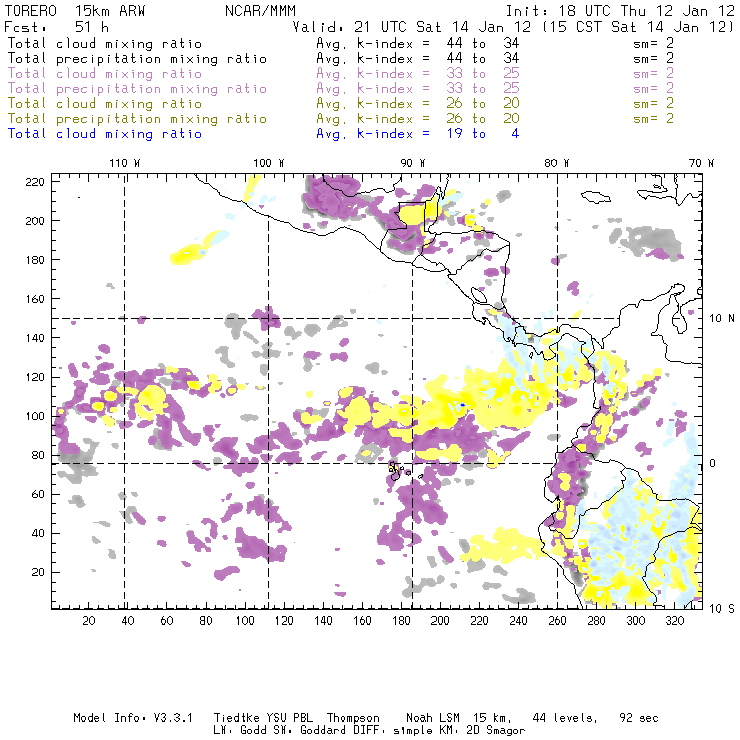Click 'Thompson' in model info line
The width and height of the screenshot is (740, 740).
click(x=353, y=718)
